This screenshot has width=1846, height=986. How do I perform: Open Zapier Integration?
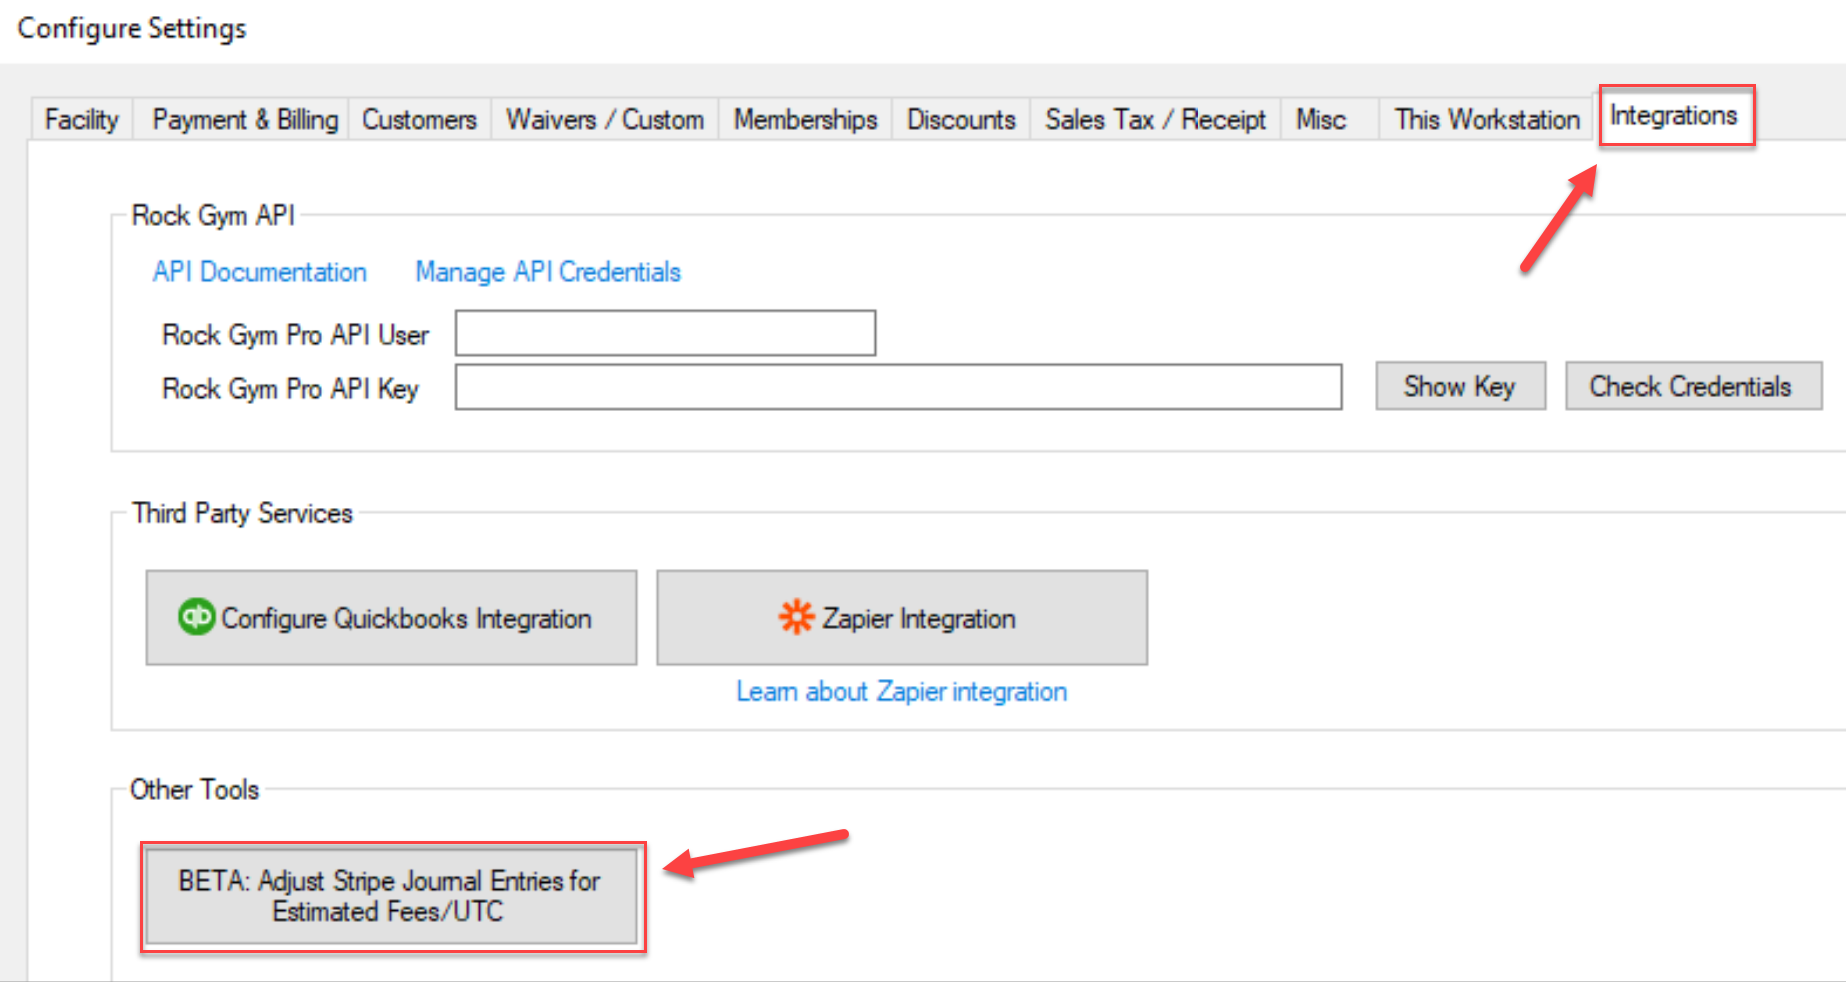pyautogui.click(x=902, y=618)
